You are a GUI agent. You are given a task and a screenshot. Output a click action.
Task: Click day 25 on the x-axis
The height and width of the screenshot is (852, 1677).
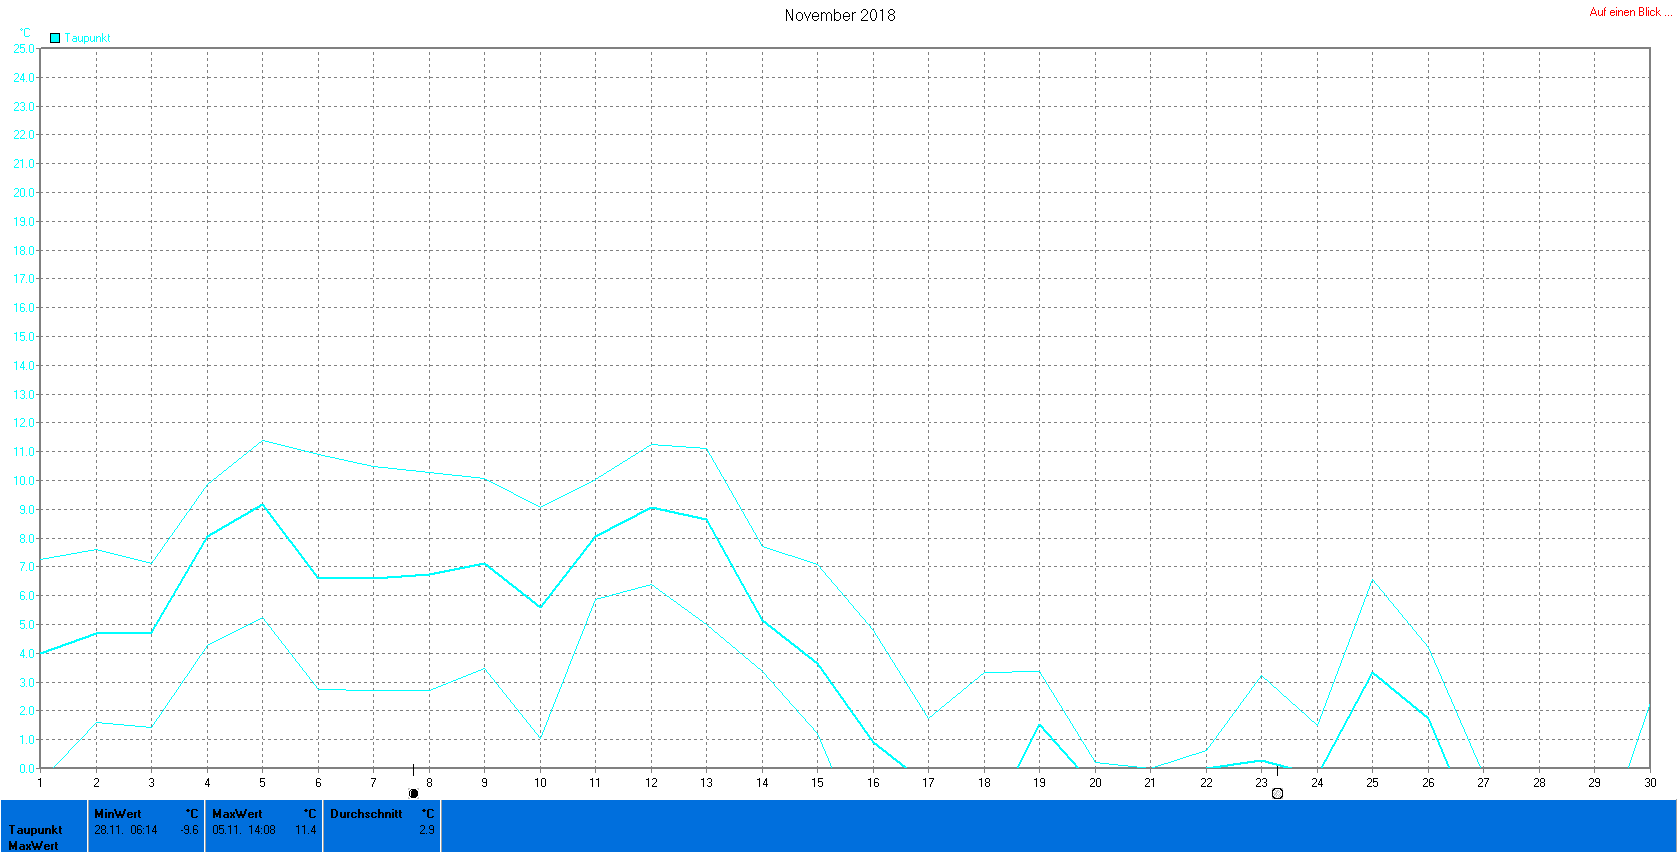[1373, 783]
